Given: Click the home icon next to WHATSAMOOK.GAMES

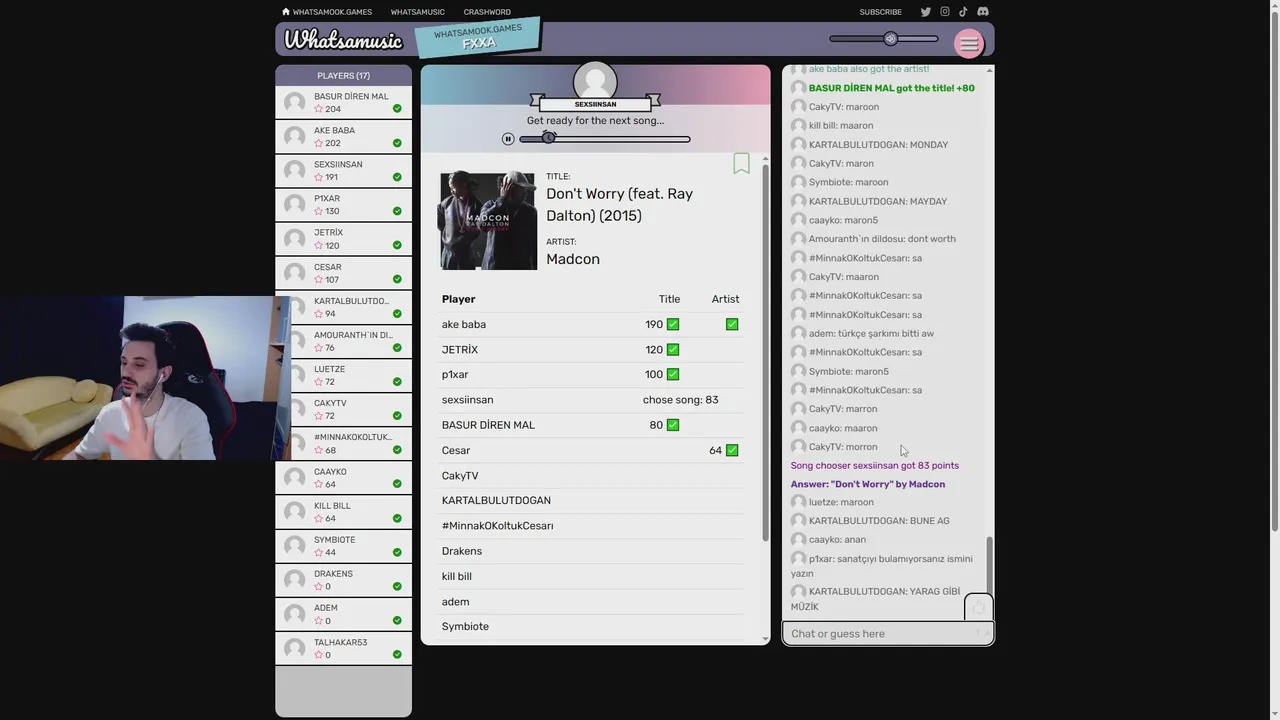Looking at the screenshot, I should 286,12.
